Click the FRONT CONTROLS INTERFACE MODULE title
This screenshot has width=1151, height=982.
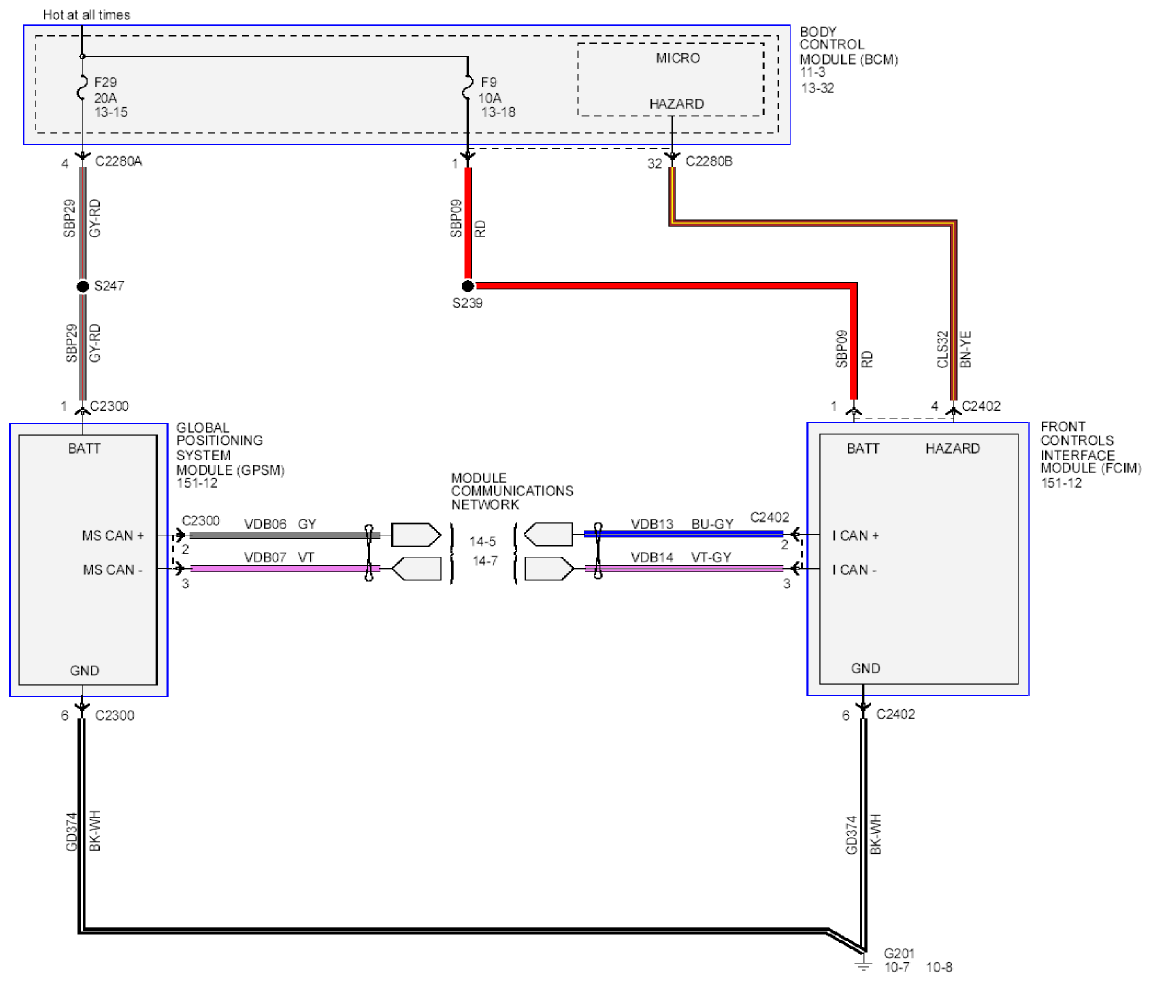click(x=1090, y=448)
